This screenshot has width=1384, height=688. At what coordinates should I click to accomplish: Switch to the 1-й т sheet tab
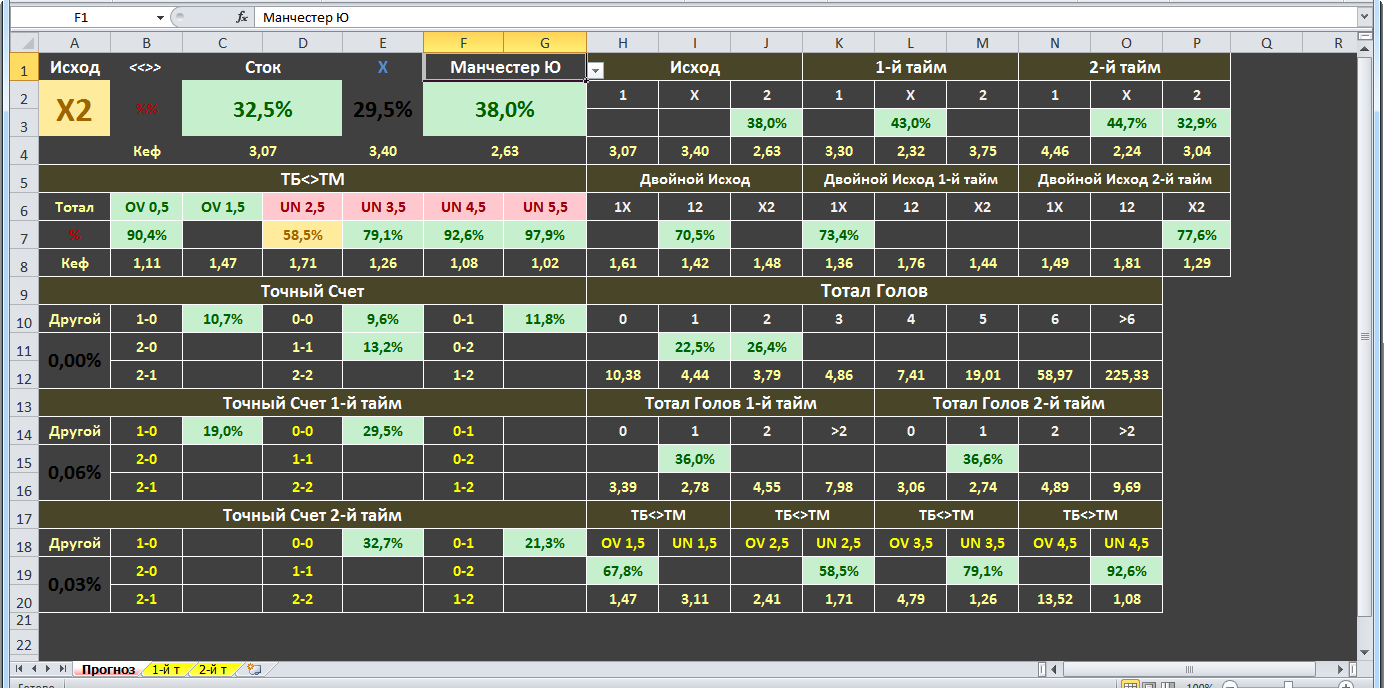pos(166,669)
